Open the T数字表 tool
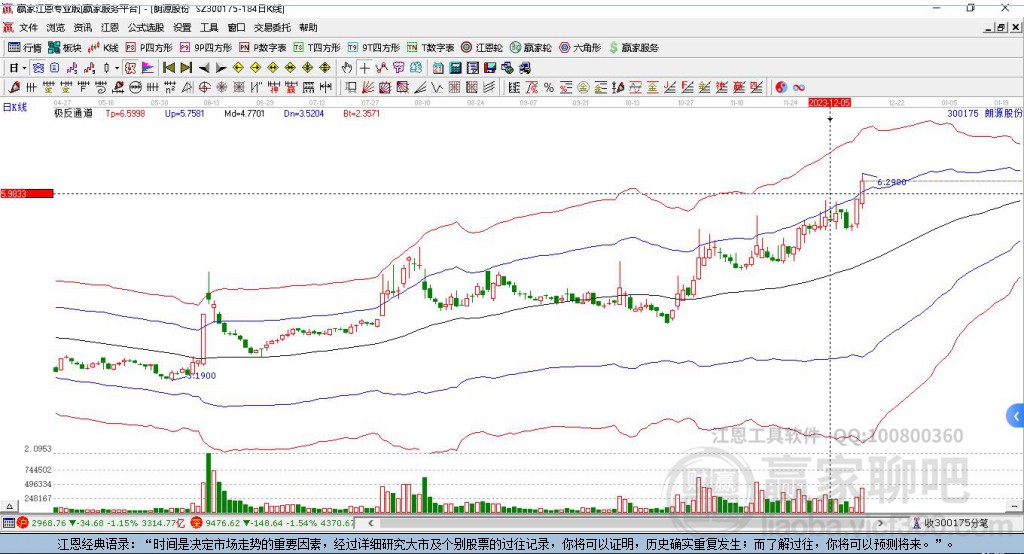1024x554 pixels. click(430, 48)
